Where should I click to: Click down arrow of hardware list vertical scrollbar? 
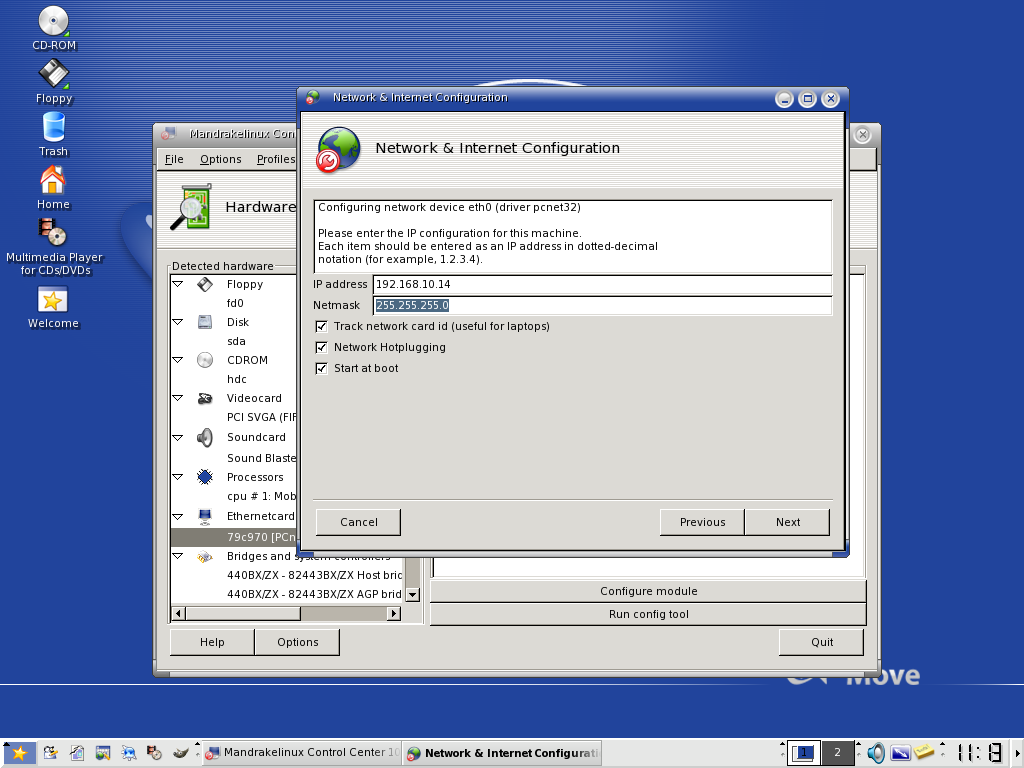click(413, 594)
